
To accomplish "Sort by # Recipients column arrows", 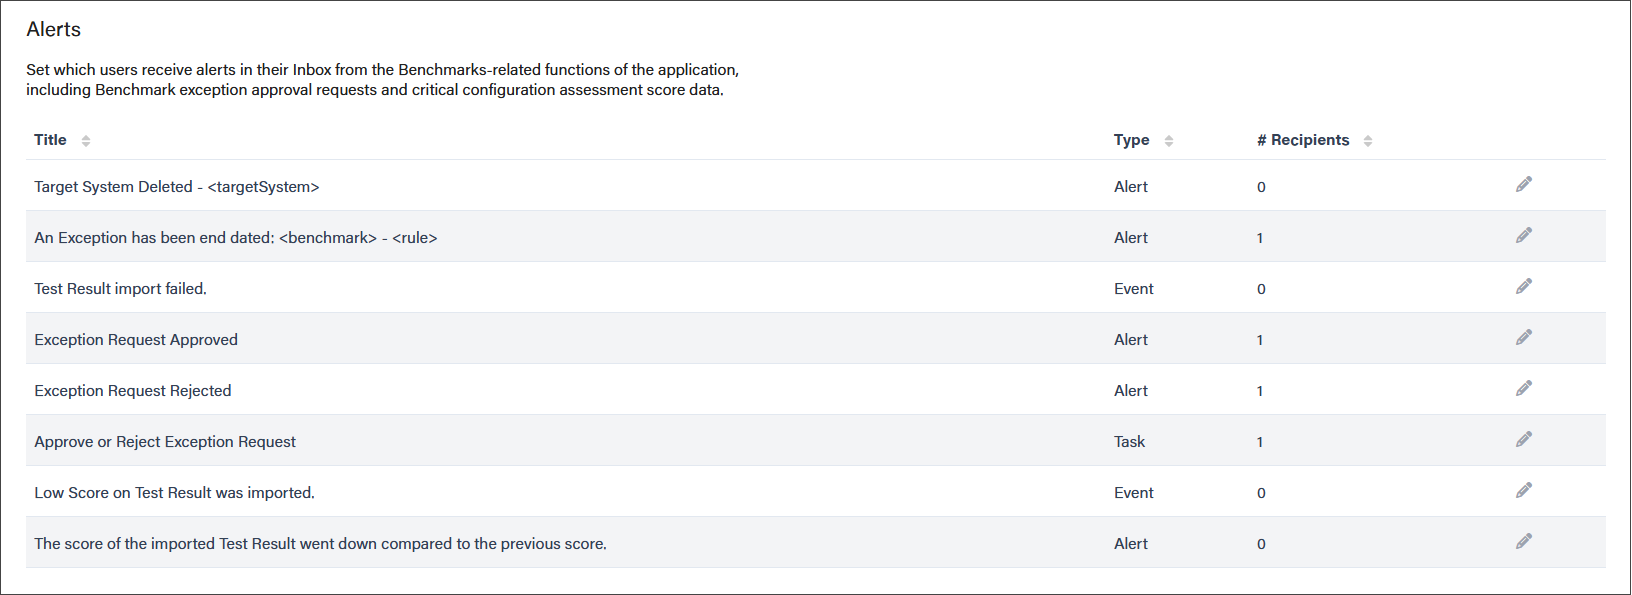I will (1368, 141).
